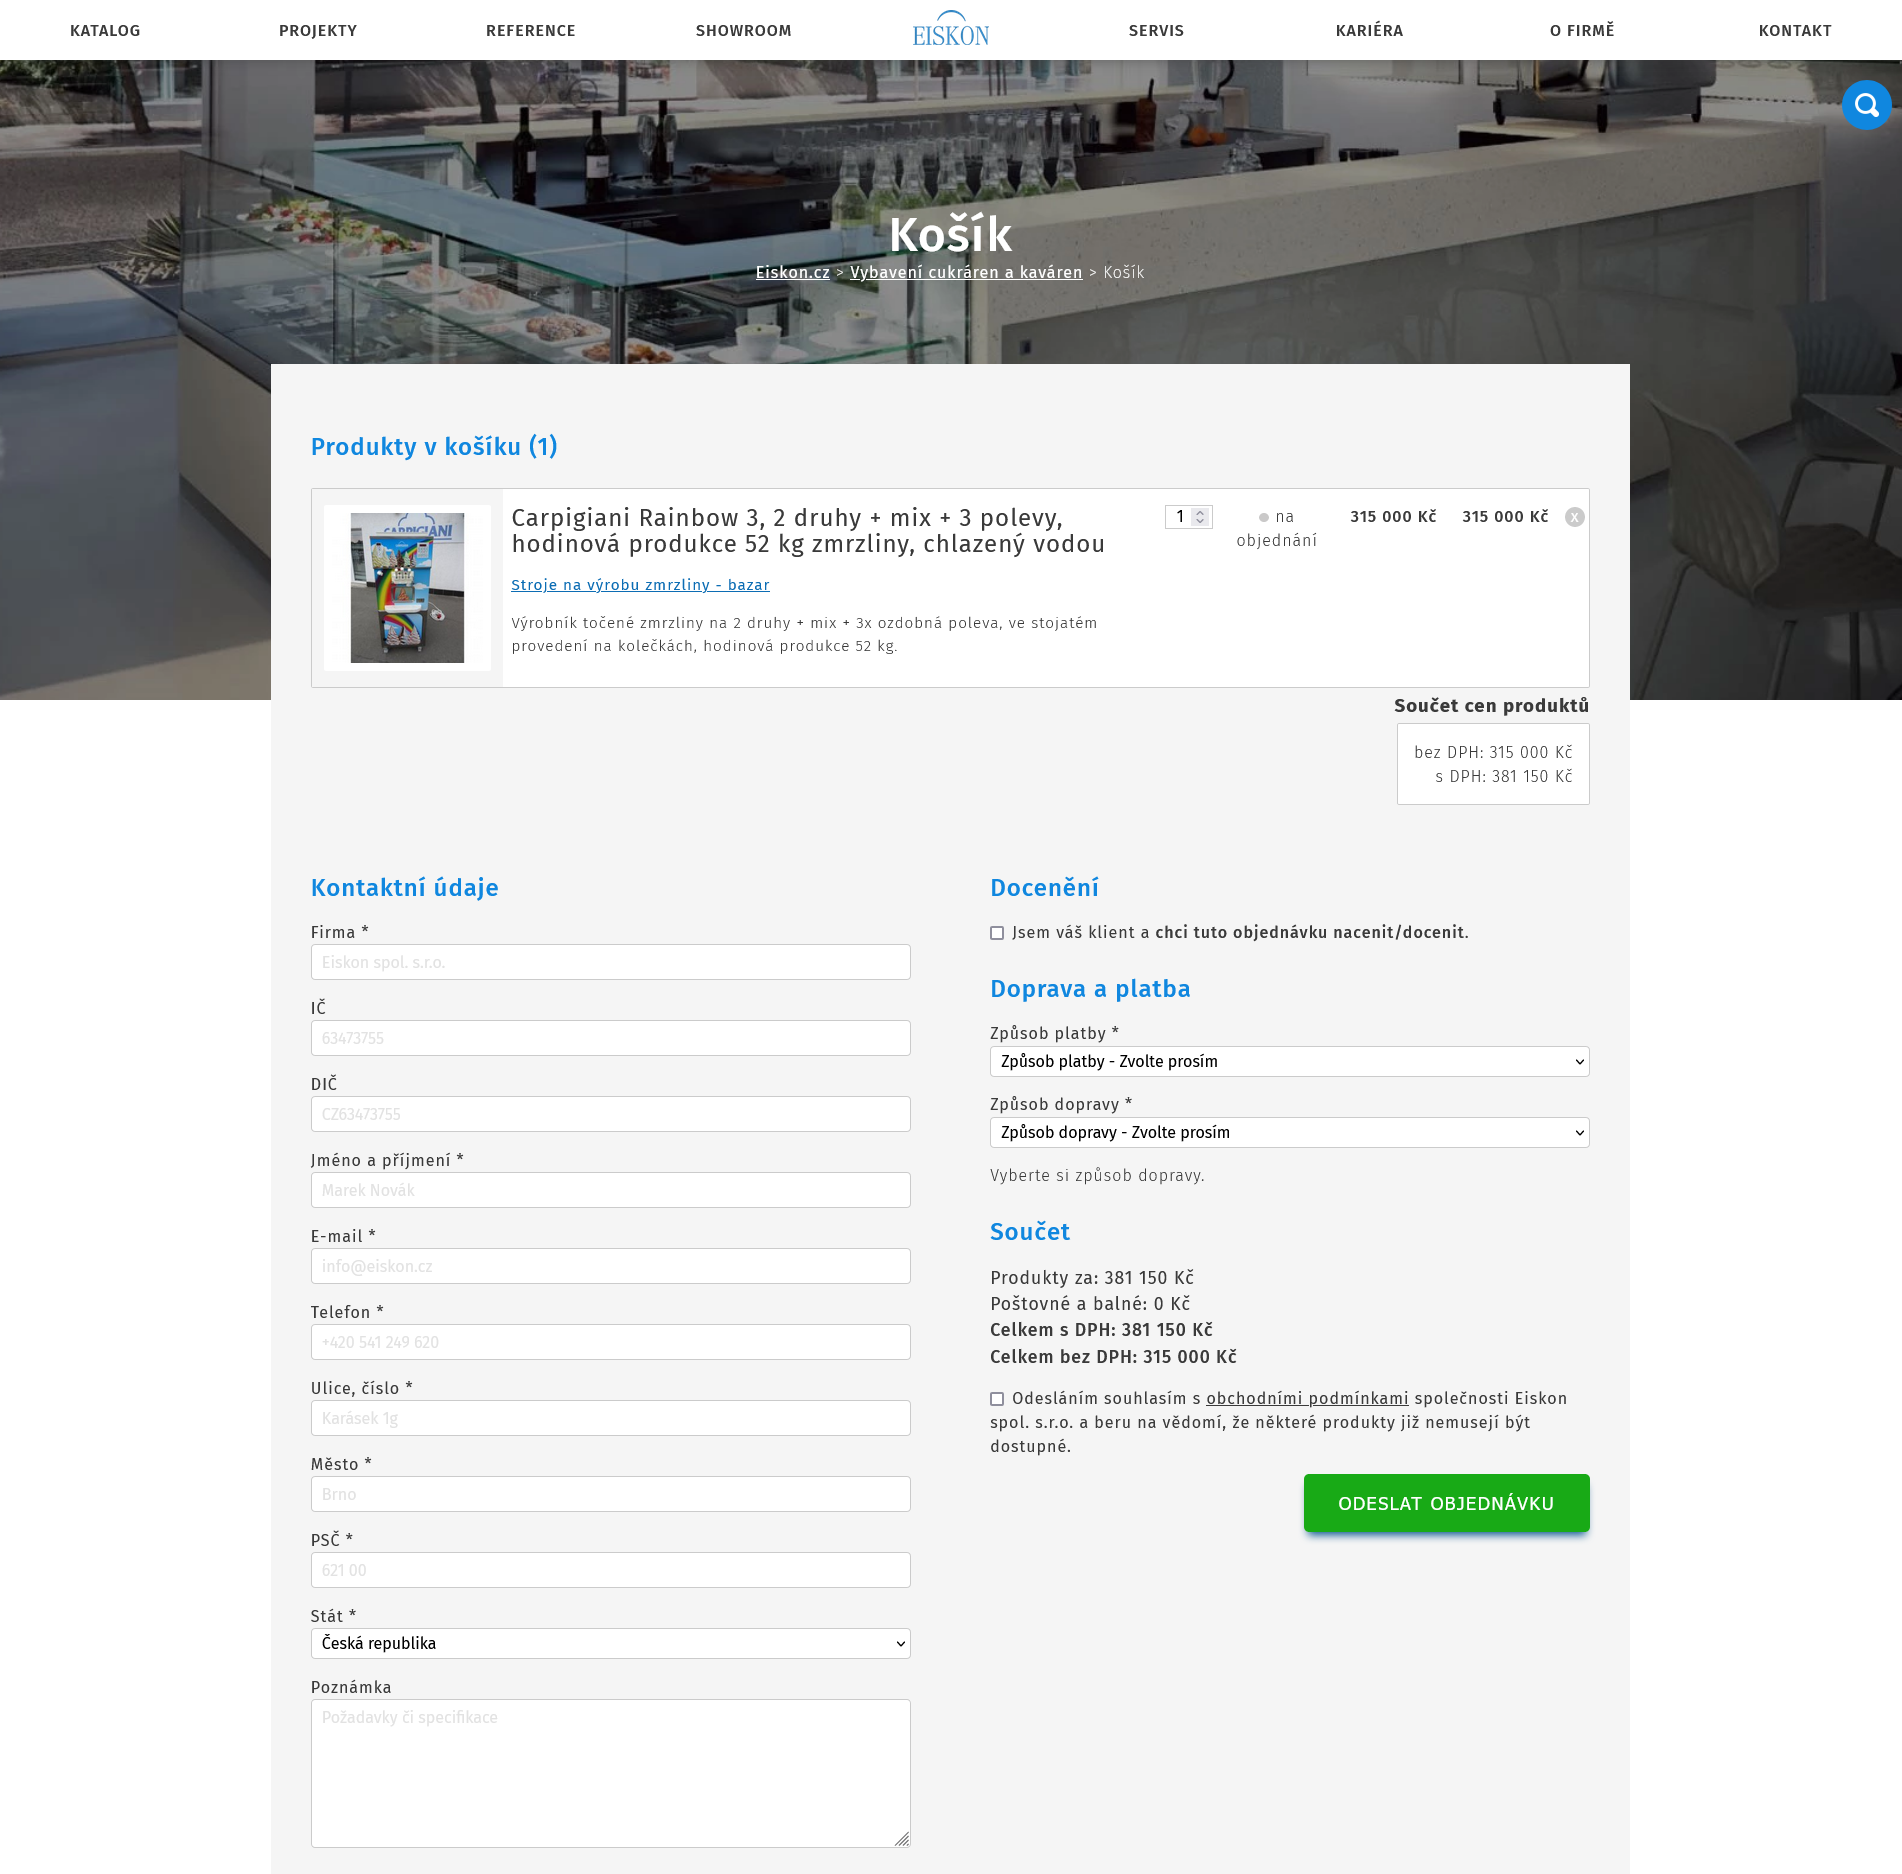Focus the PSČ input field
Image resolution: width=1902 pixels, height=1874 pixels.
coord(610,1570)
